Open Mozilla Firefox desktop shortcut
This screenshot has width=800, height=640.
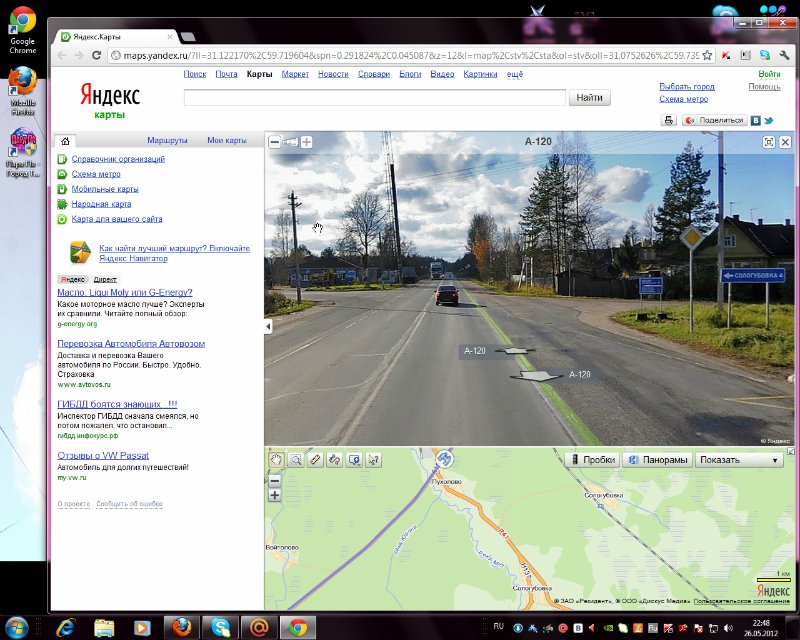pos(22,90)
